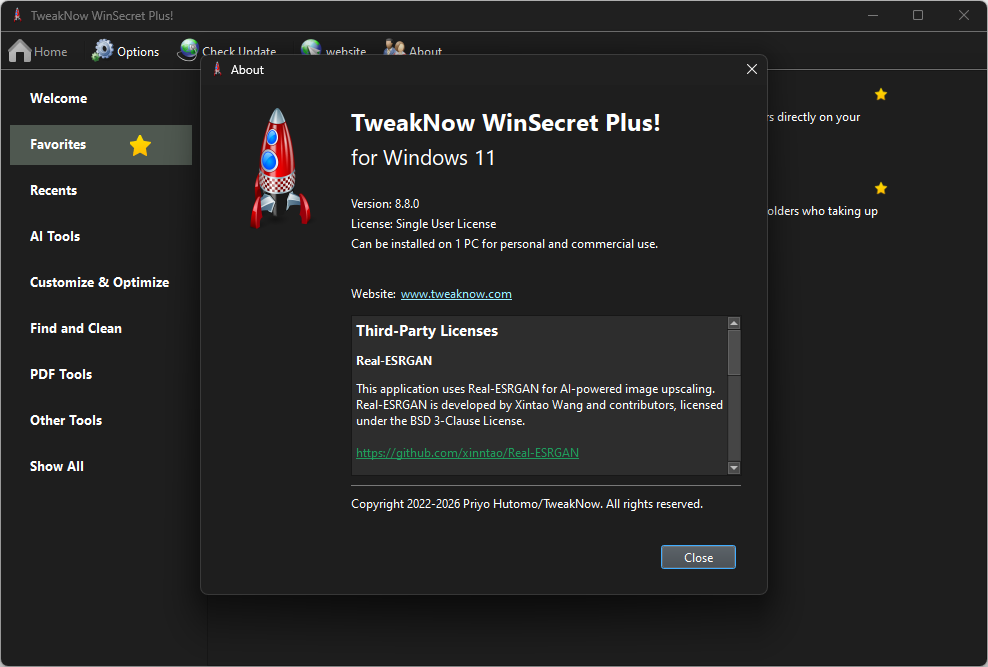Click the rocket logo in About dialog
Screen dimensions: 988x667
[279, 168]
